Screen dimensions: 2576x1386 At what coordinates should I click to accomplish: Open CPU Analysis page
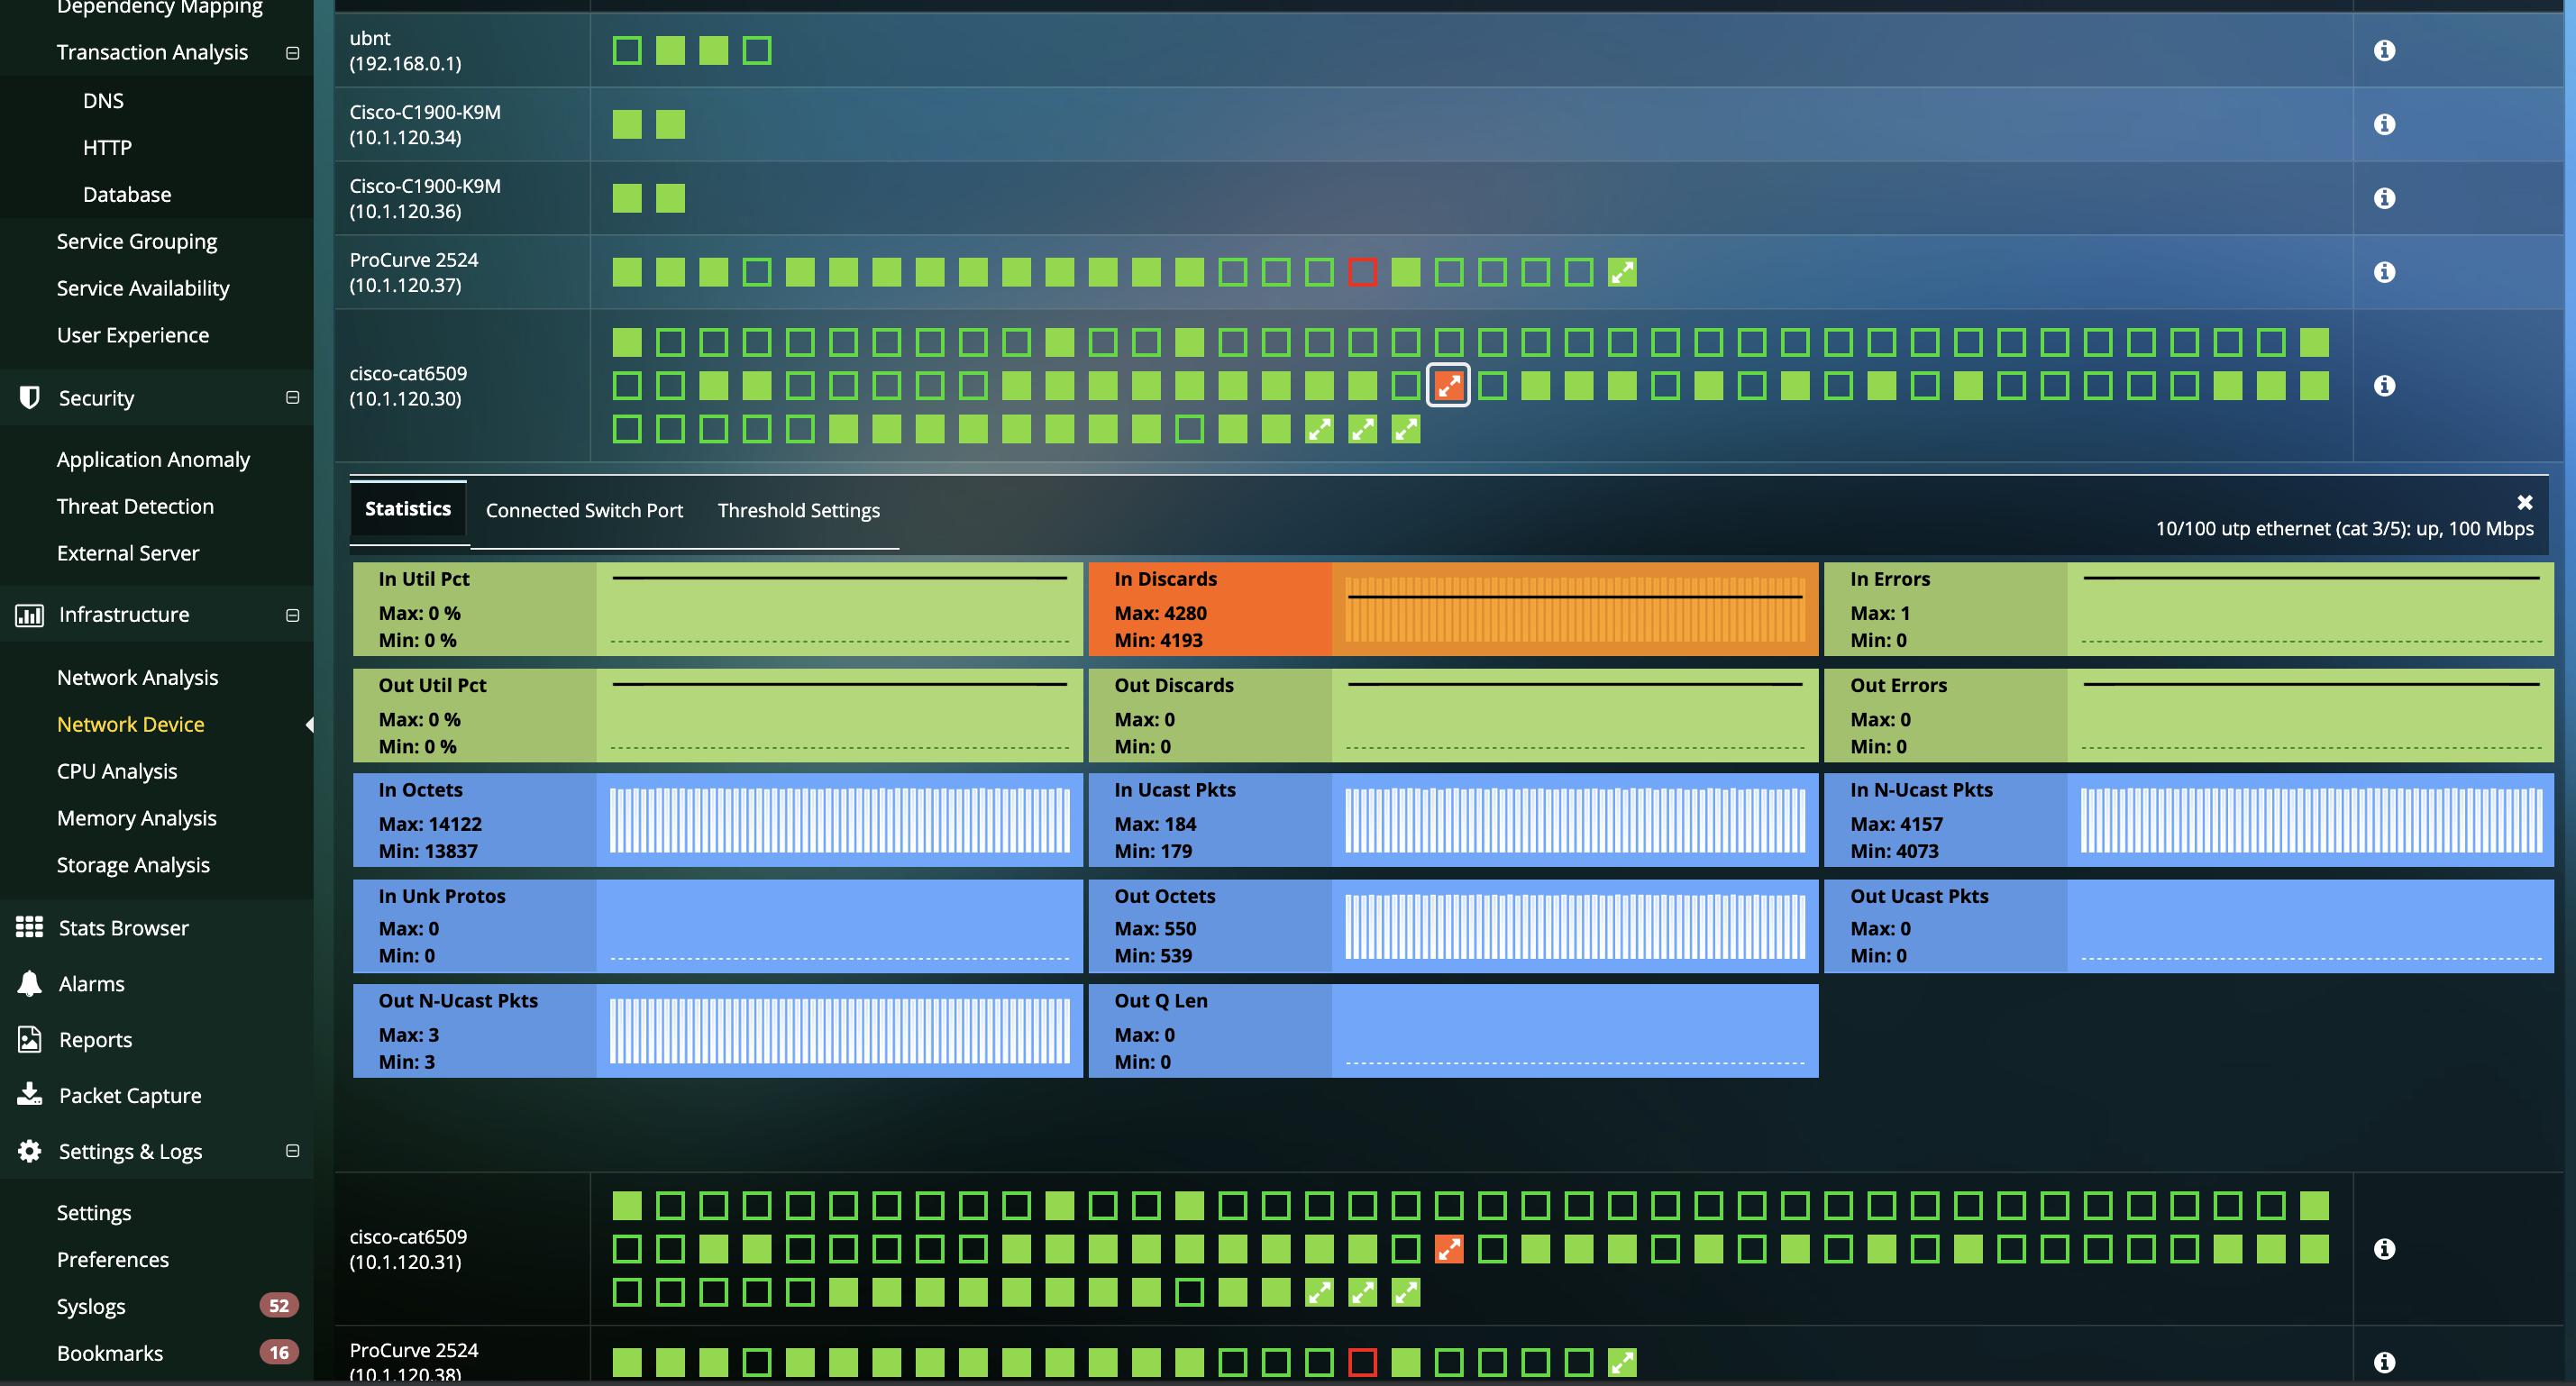tap(117, 771)
